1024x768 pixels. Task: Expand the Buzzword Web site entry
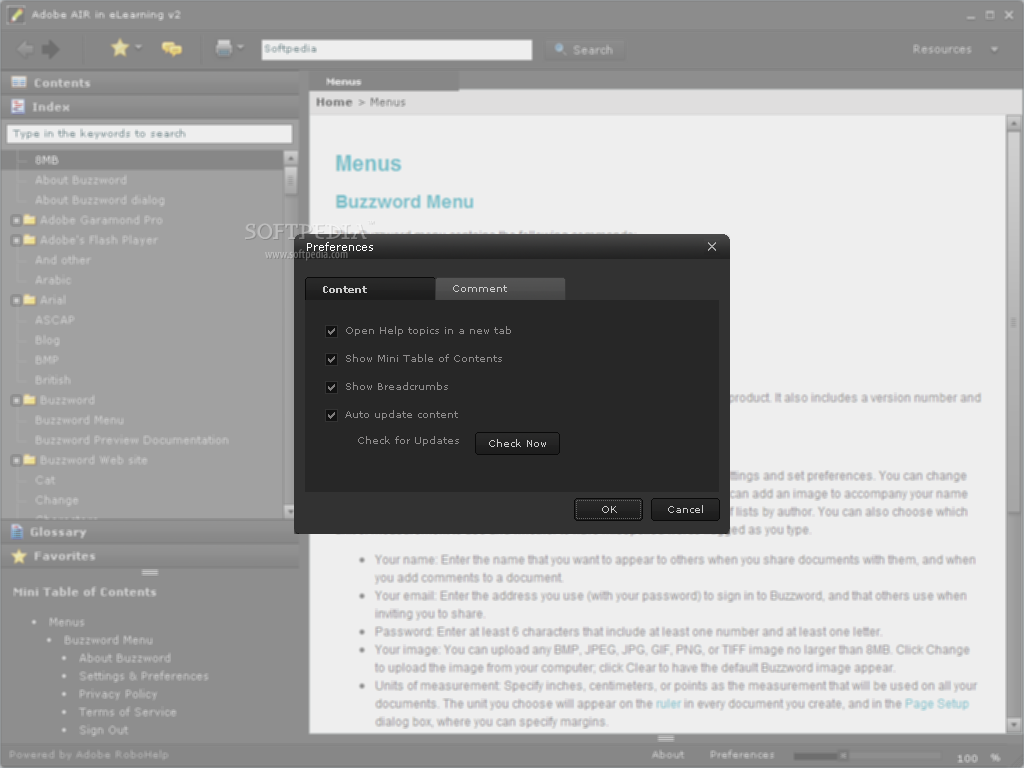pos(16,460)
